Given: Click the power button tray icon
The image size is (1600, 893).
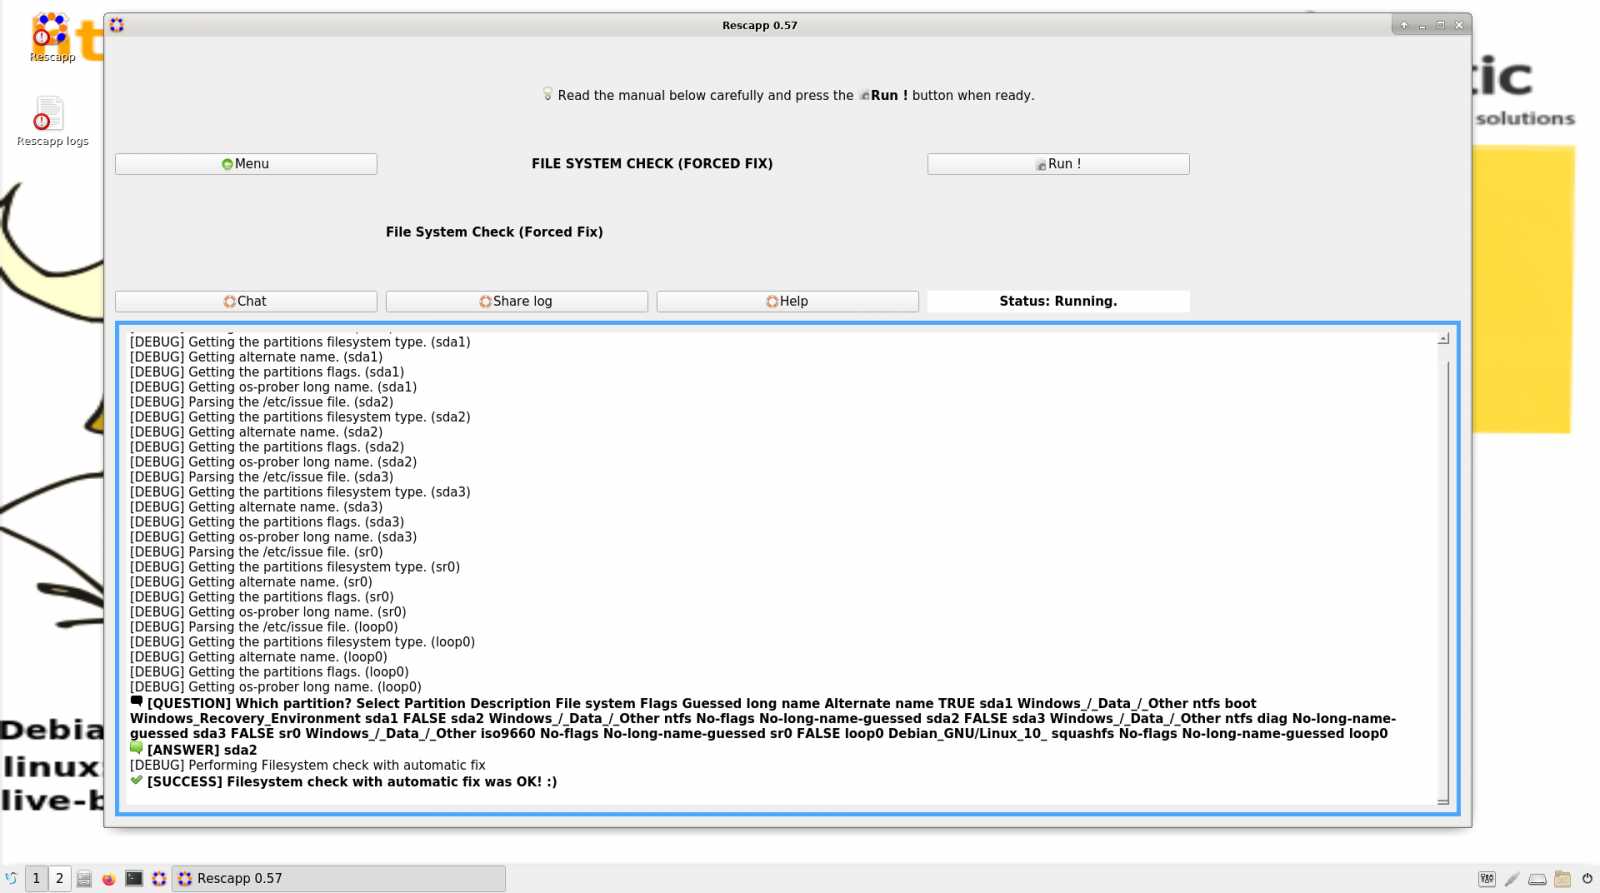Looking at the screenshot, I should pos(1587,879).
